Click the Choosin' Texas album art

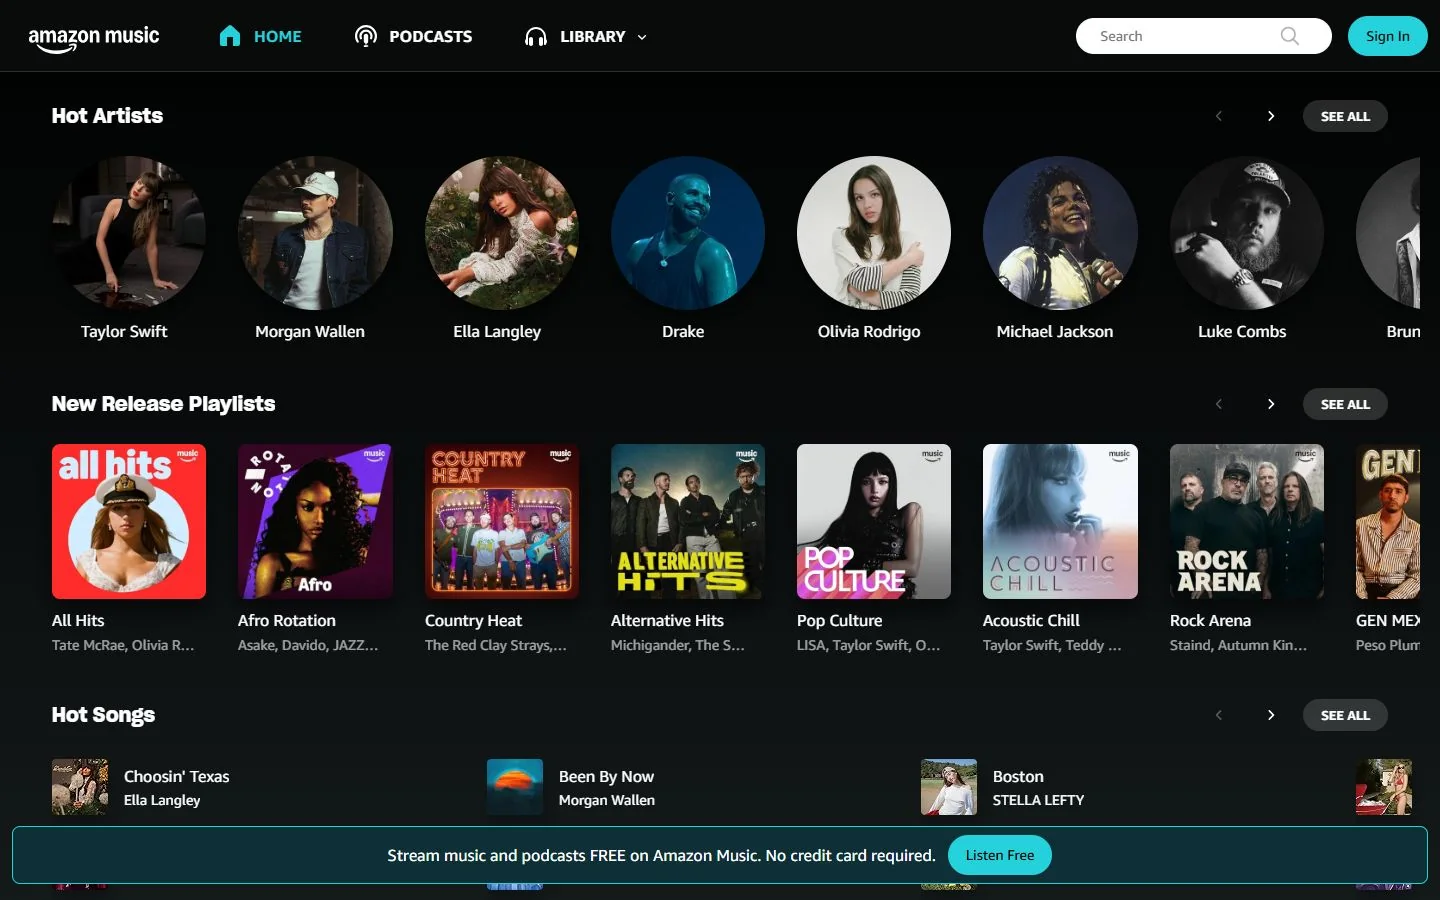(80, 787)
